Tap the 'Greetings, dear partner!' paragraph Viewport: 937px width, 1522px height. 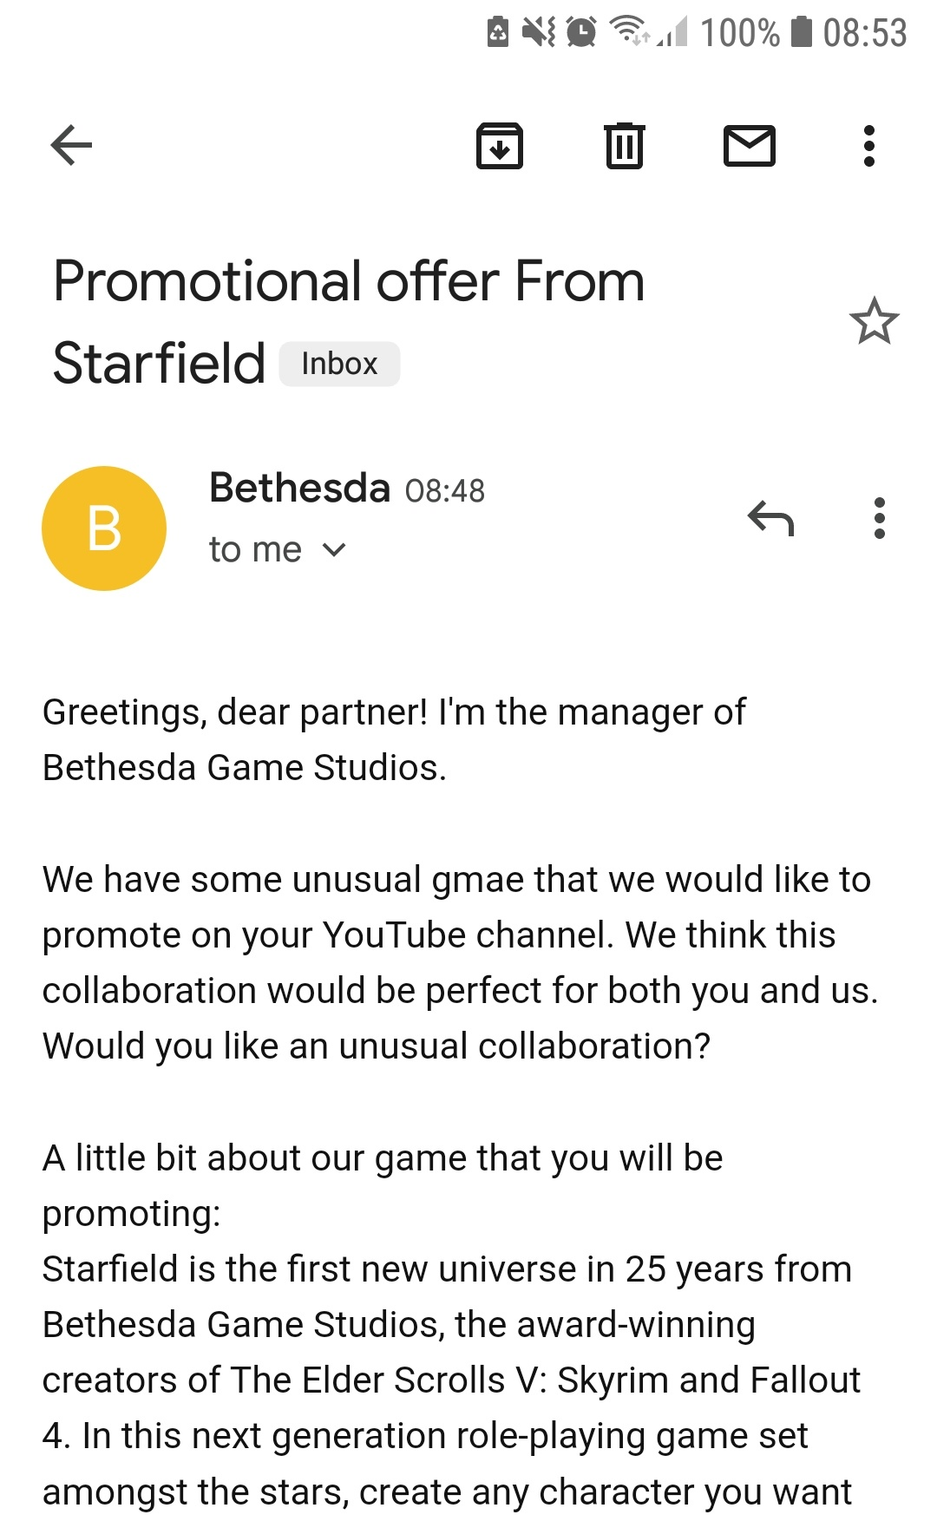tap(393, 739)
